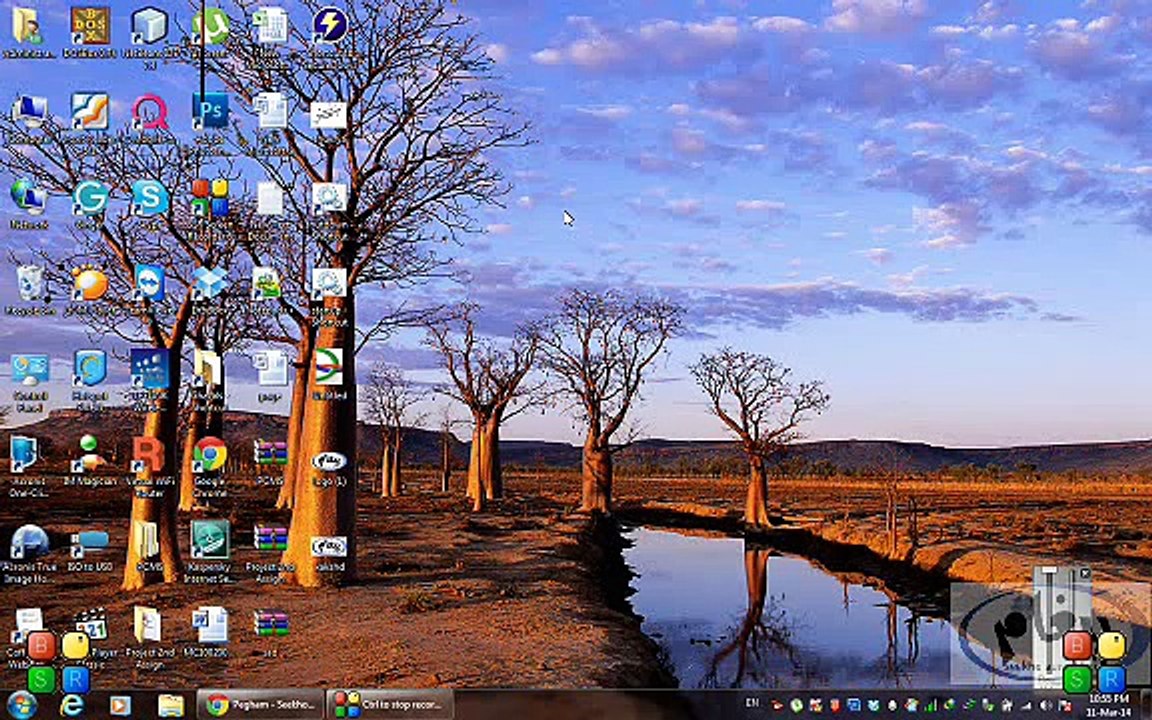This screenshot has height=720, width=1152.
Task: Open the TeamViewer desktop shortcut
Action: coord(150,284)
